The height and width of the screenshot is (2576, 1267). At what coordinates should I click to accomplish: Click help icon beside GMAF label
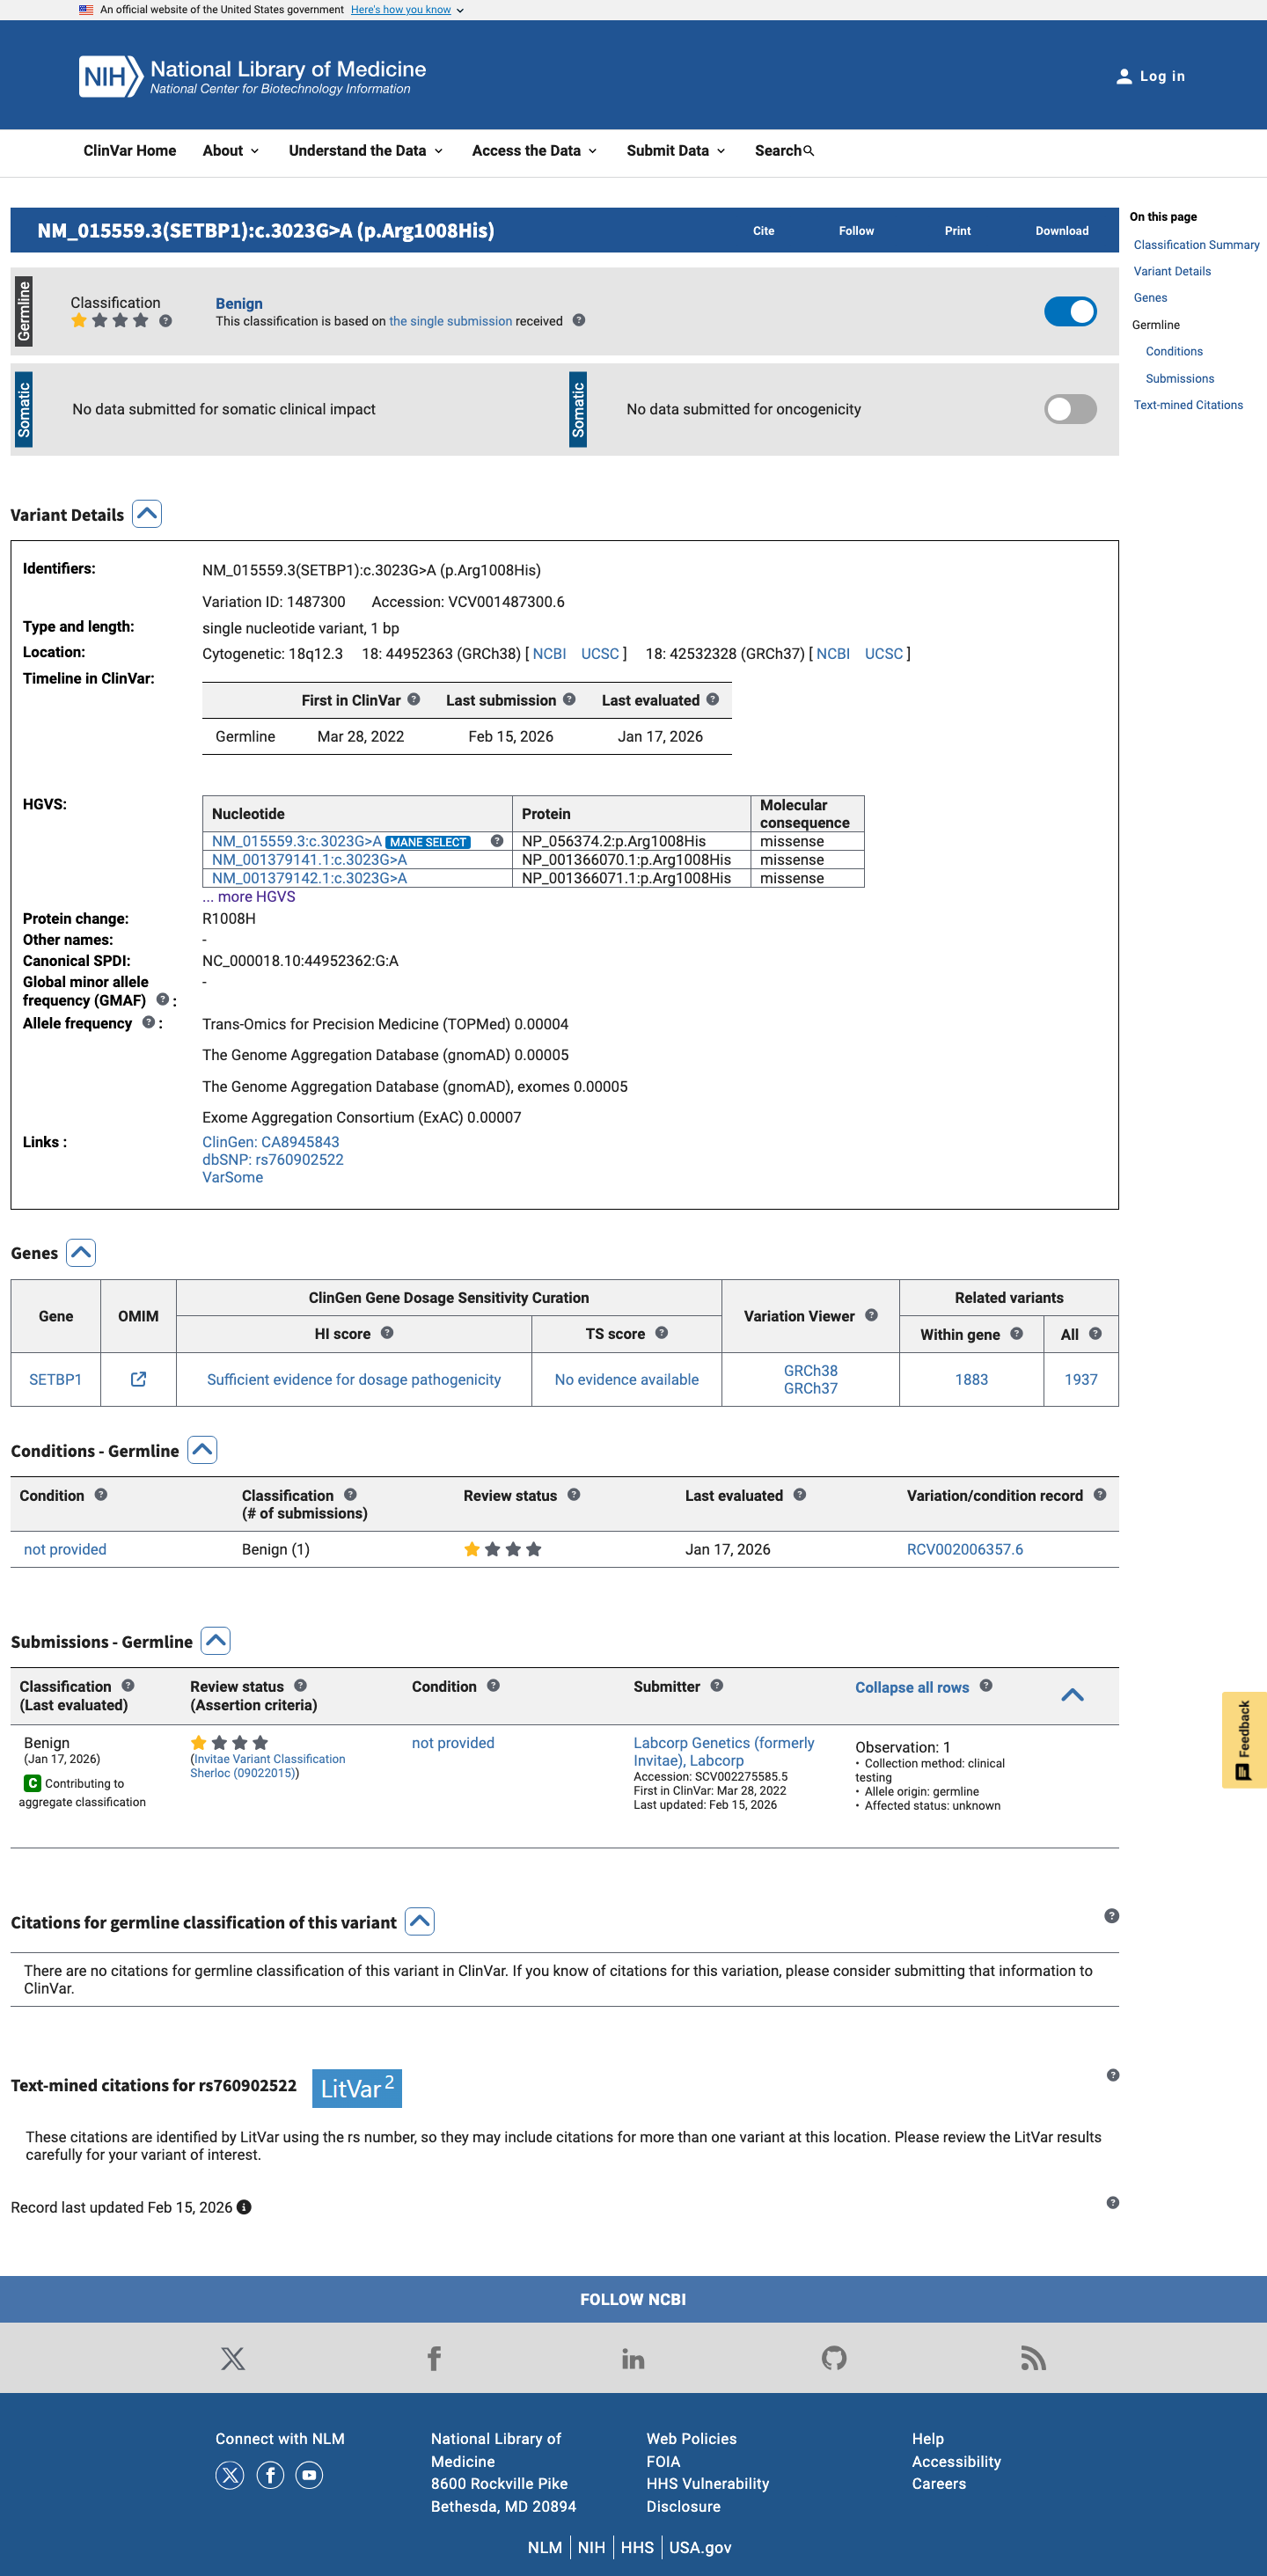pos(162,999)
